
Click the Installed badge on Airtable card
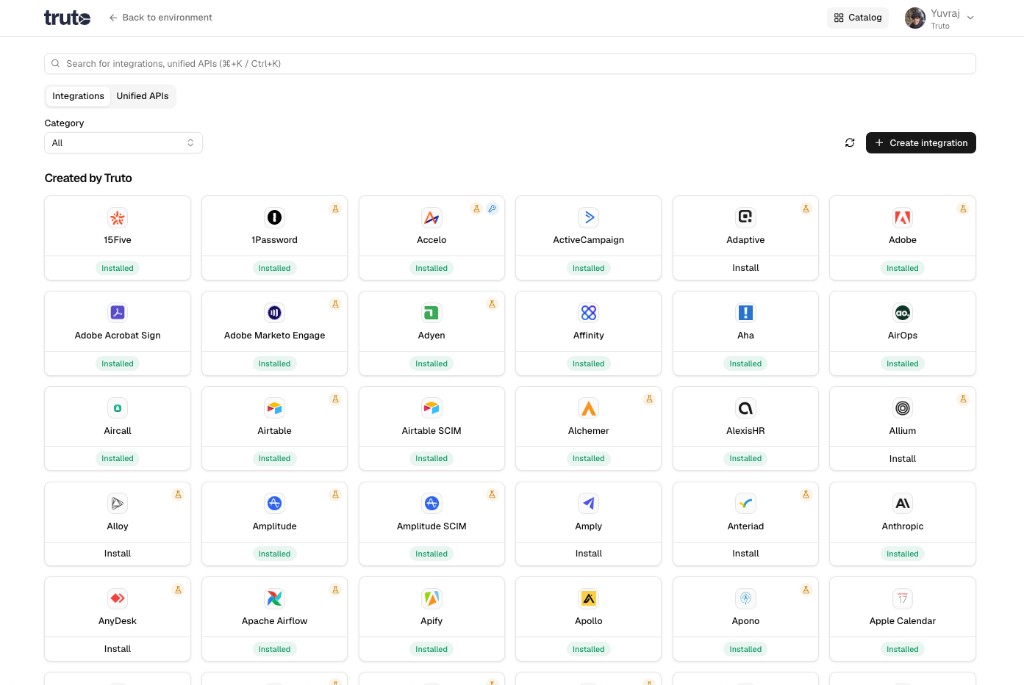click(x=274, y=458)
